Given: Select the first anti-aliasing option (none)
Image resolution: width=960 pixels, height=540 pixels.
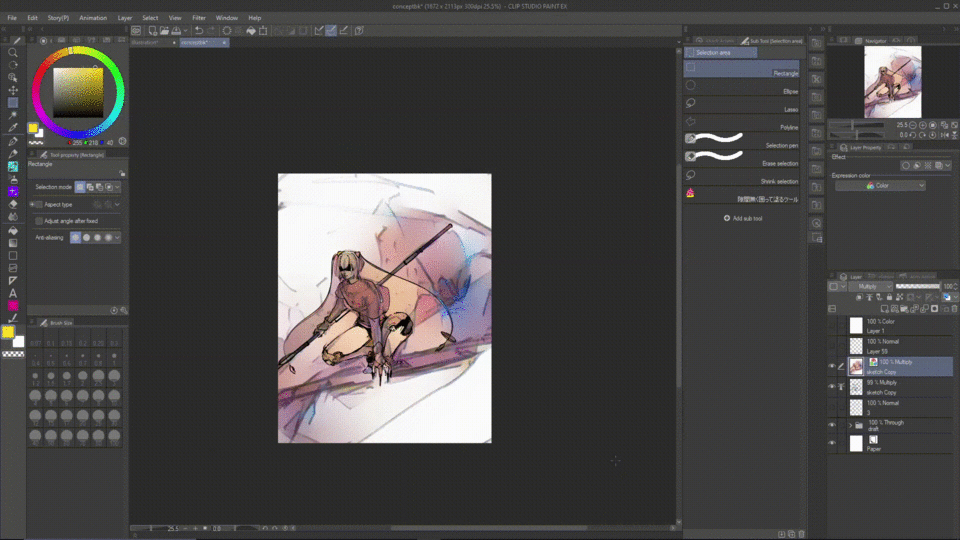Looking at the screenshot, I should coord(75,238).
